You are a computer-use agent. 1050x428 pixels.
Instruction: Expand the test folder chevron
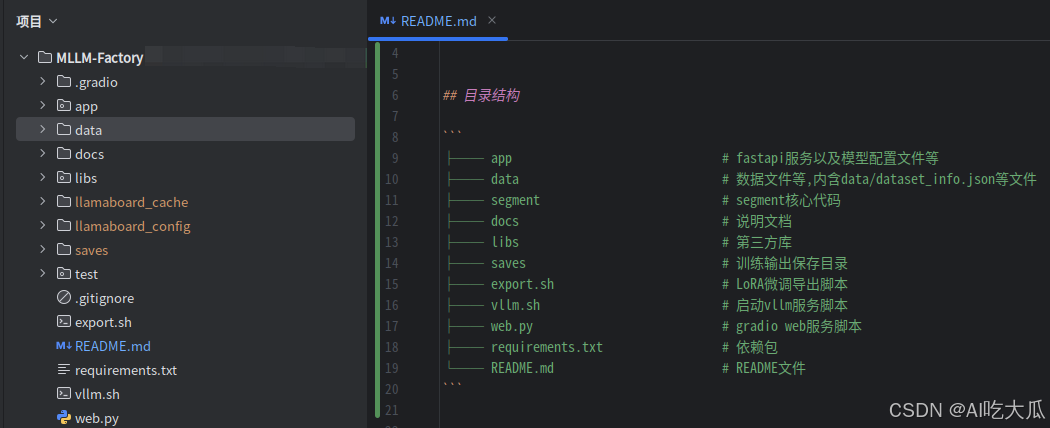coord(43,273)
